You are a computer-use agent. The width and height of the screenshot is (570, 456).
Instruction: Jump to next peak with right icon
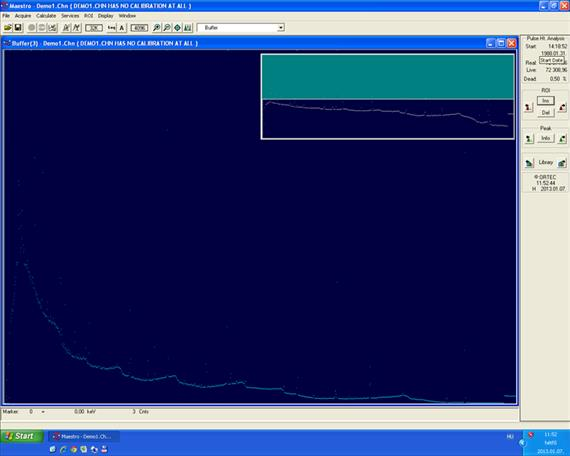(562, 139)
